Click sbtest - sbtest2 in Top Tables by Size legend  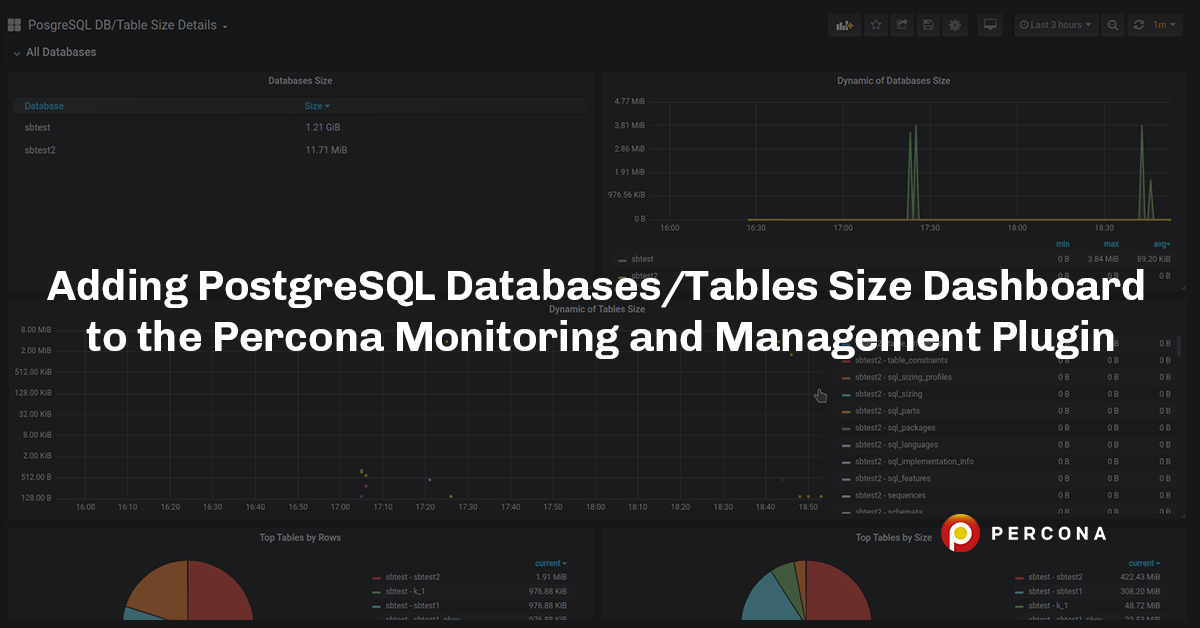pos(1055,577)
